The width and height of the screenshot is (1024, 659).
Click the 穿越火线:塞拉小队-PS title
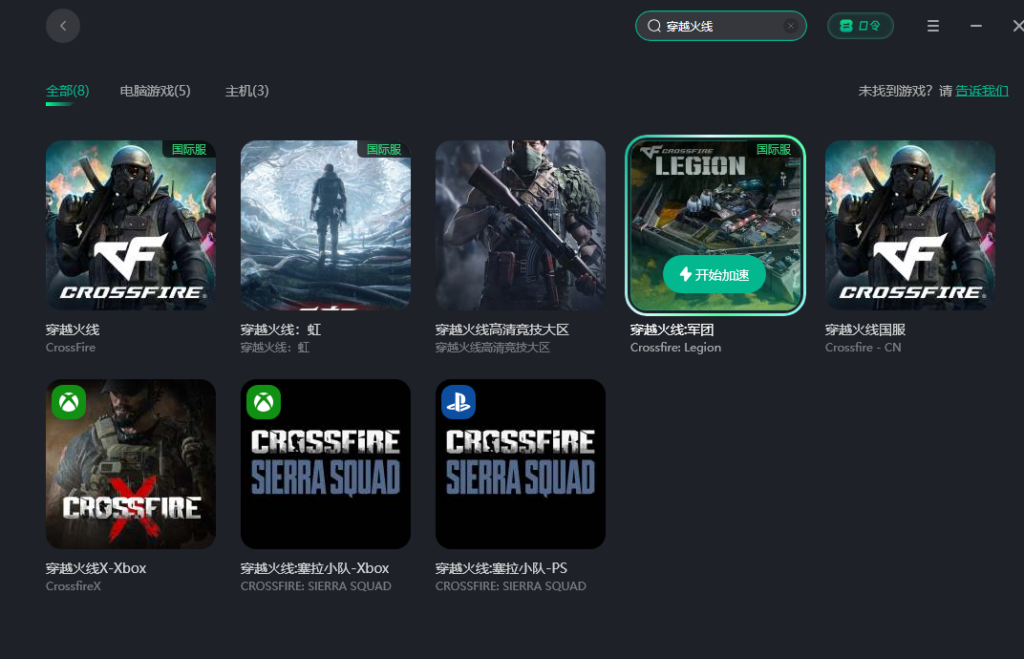point(502,568)
